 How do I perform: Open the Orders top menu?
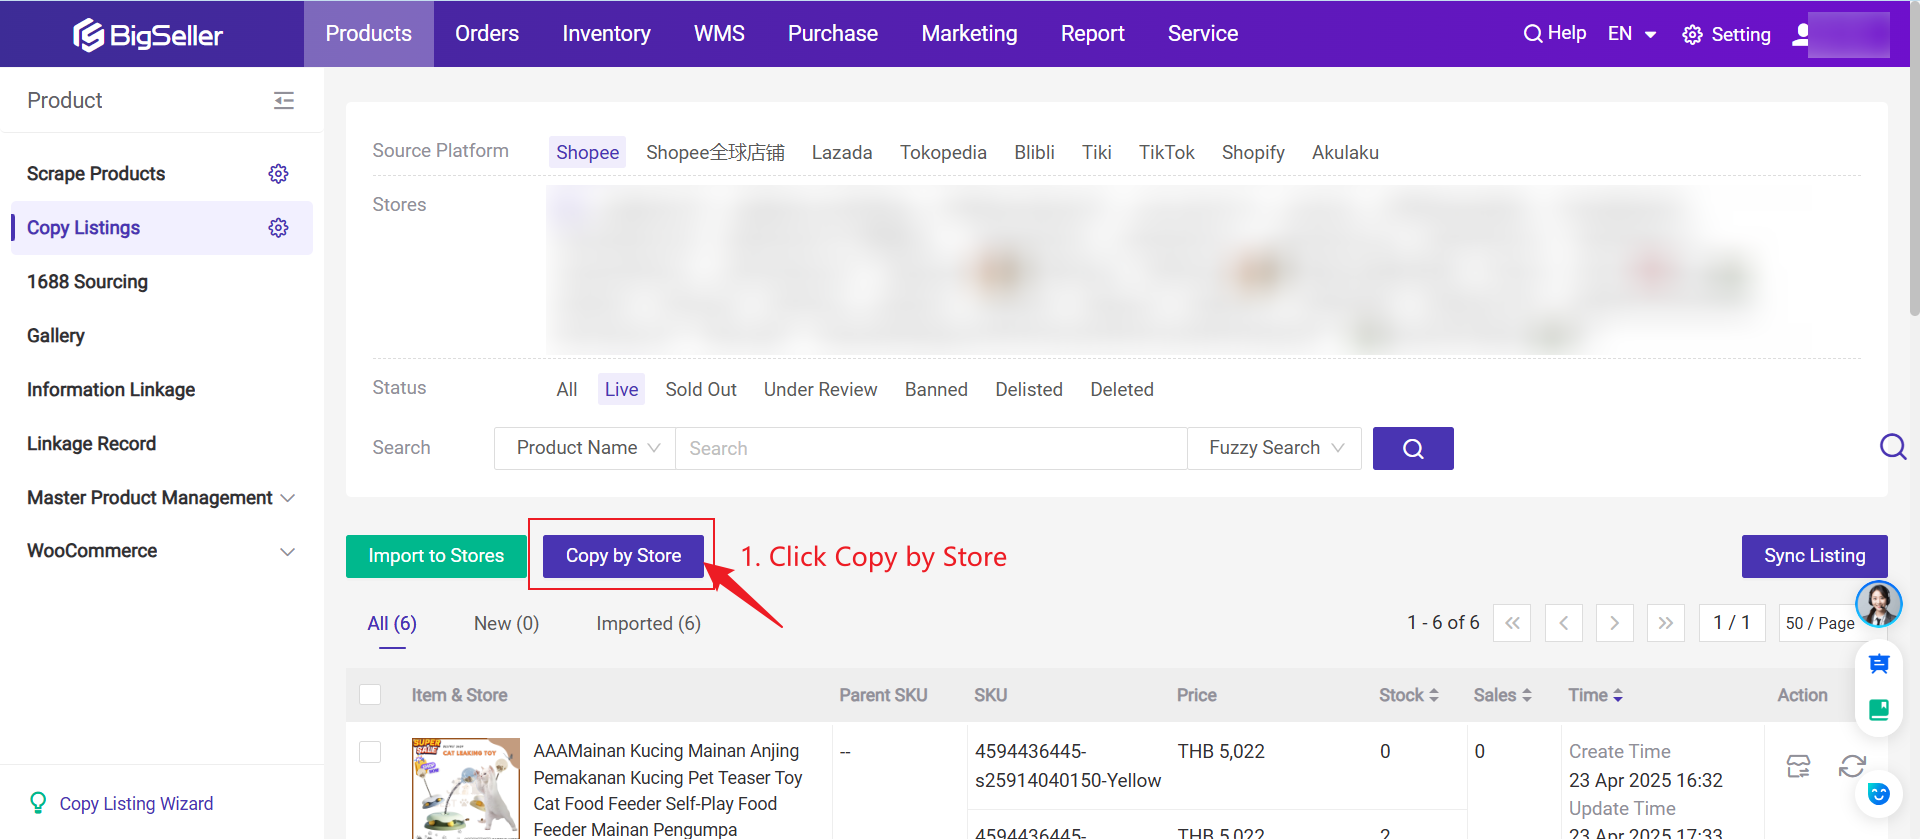click(x=487, y=34)
